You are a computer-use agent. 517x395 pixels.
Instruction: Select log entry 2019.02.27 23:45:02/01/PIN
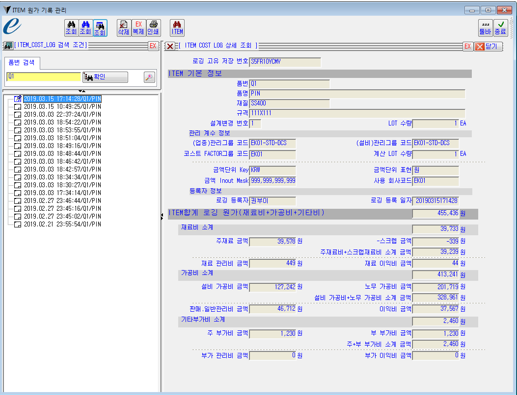pos(62,216)
